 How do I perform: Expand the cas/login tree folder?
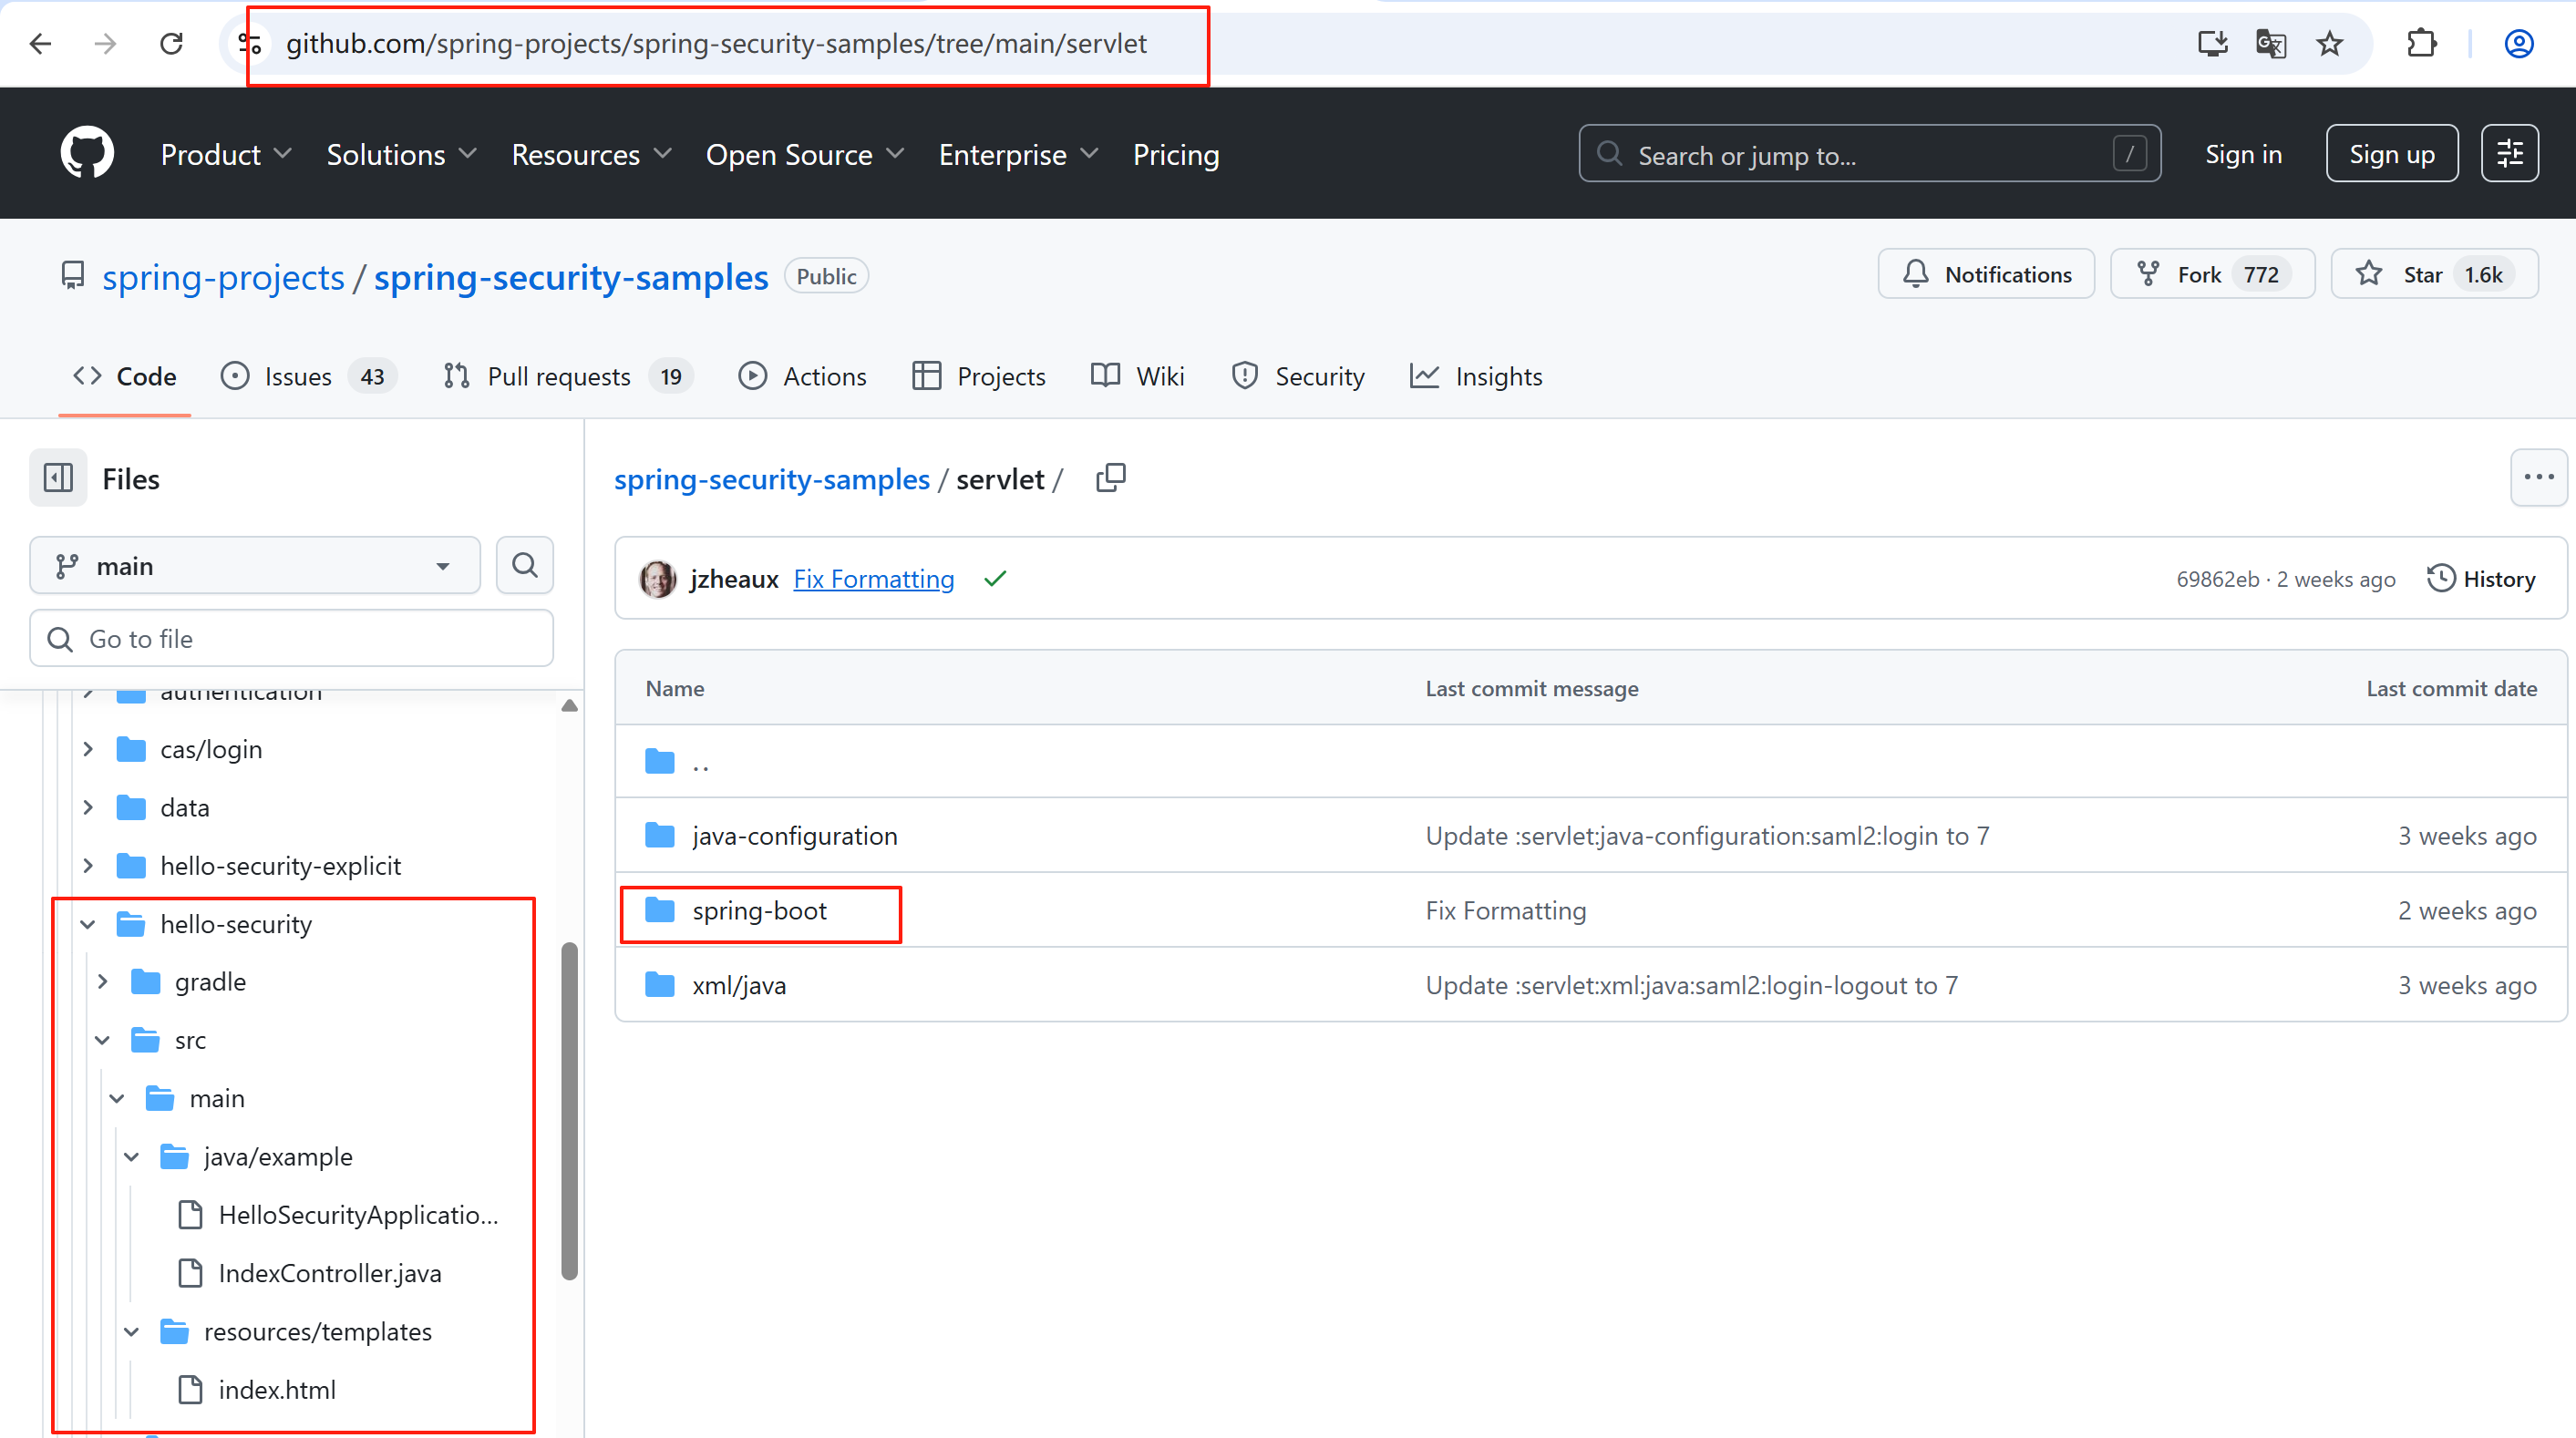click(88, 749)
